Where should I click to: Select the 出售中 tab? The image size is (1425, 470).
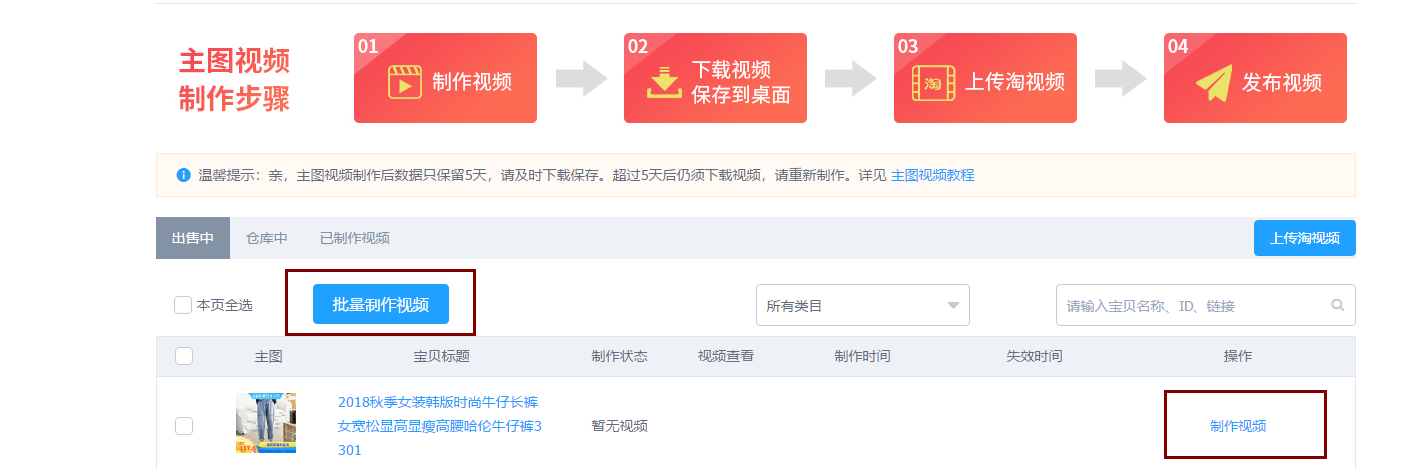pos(193,238)
